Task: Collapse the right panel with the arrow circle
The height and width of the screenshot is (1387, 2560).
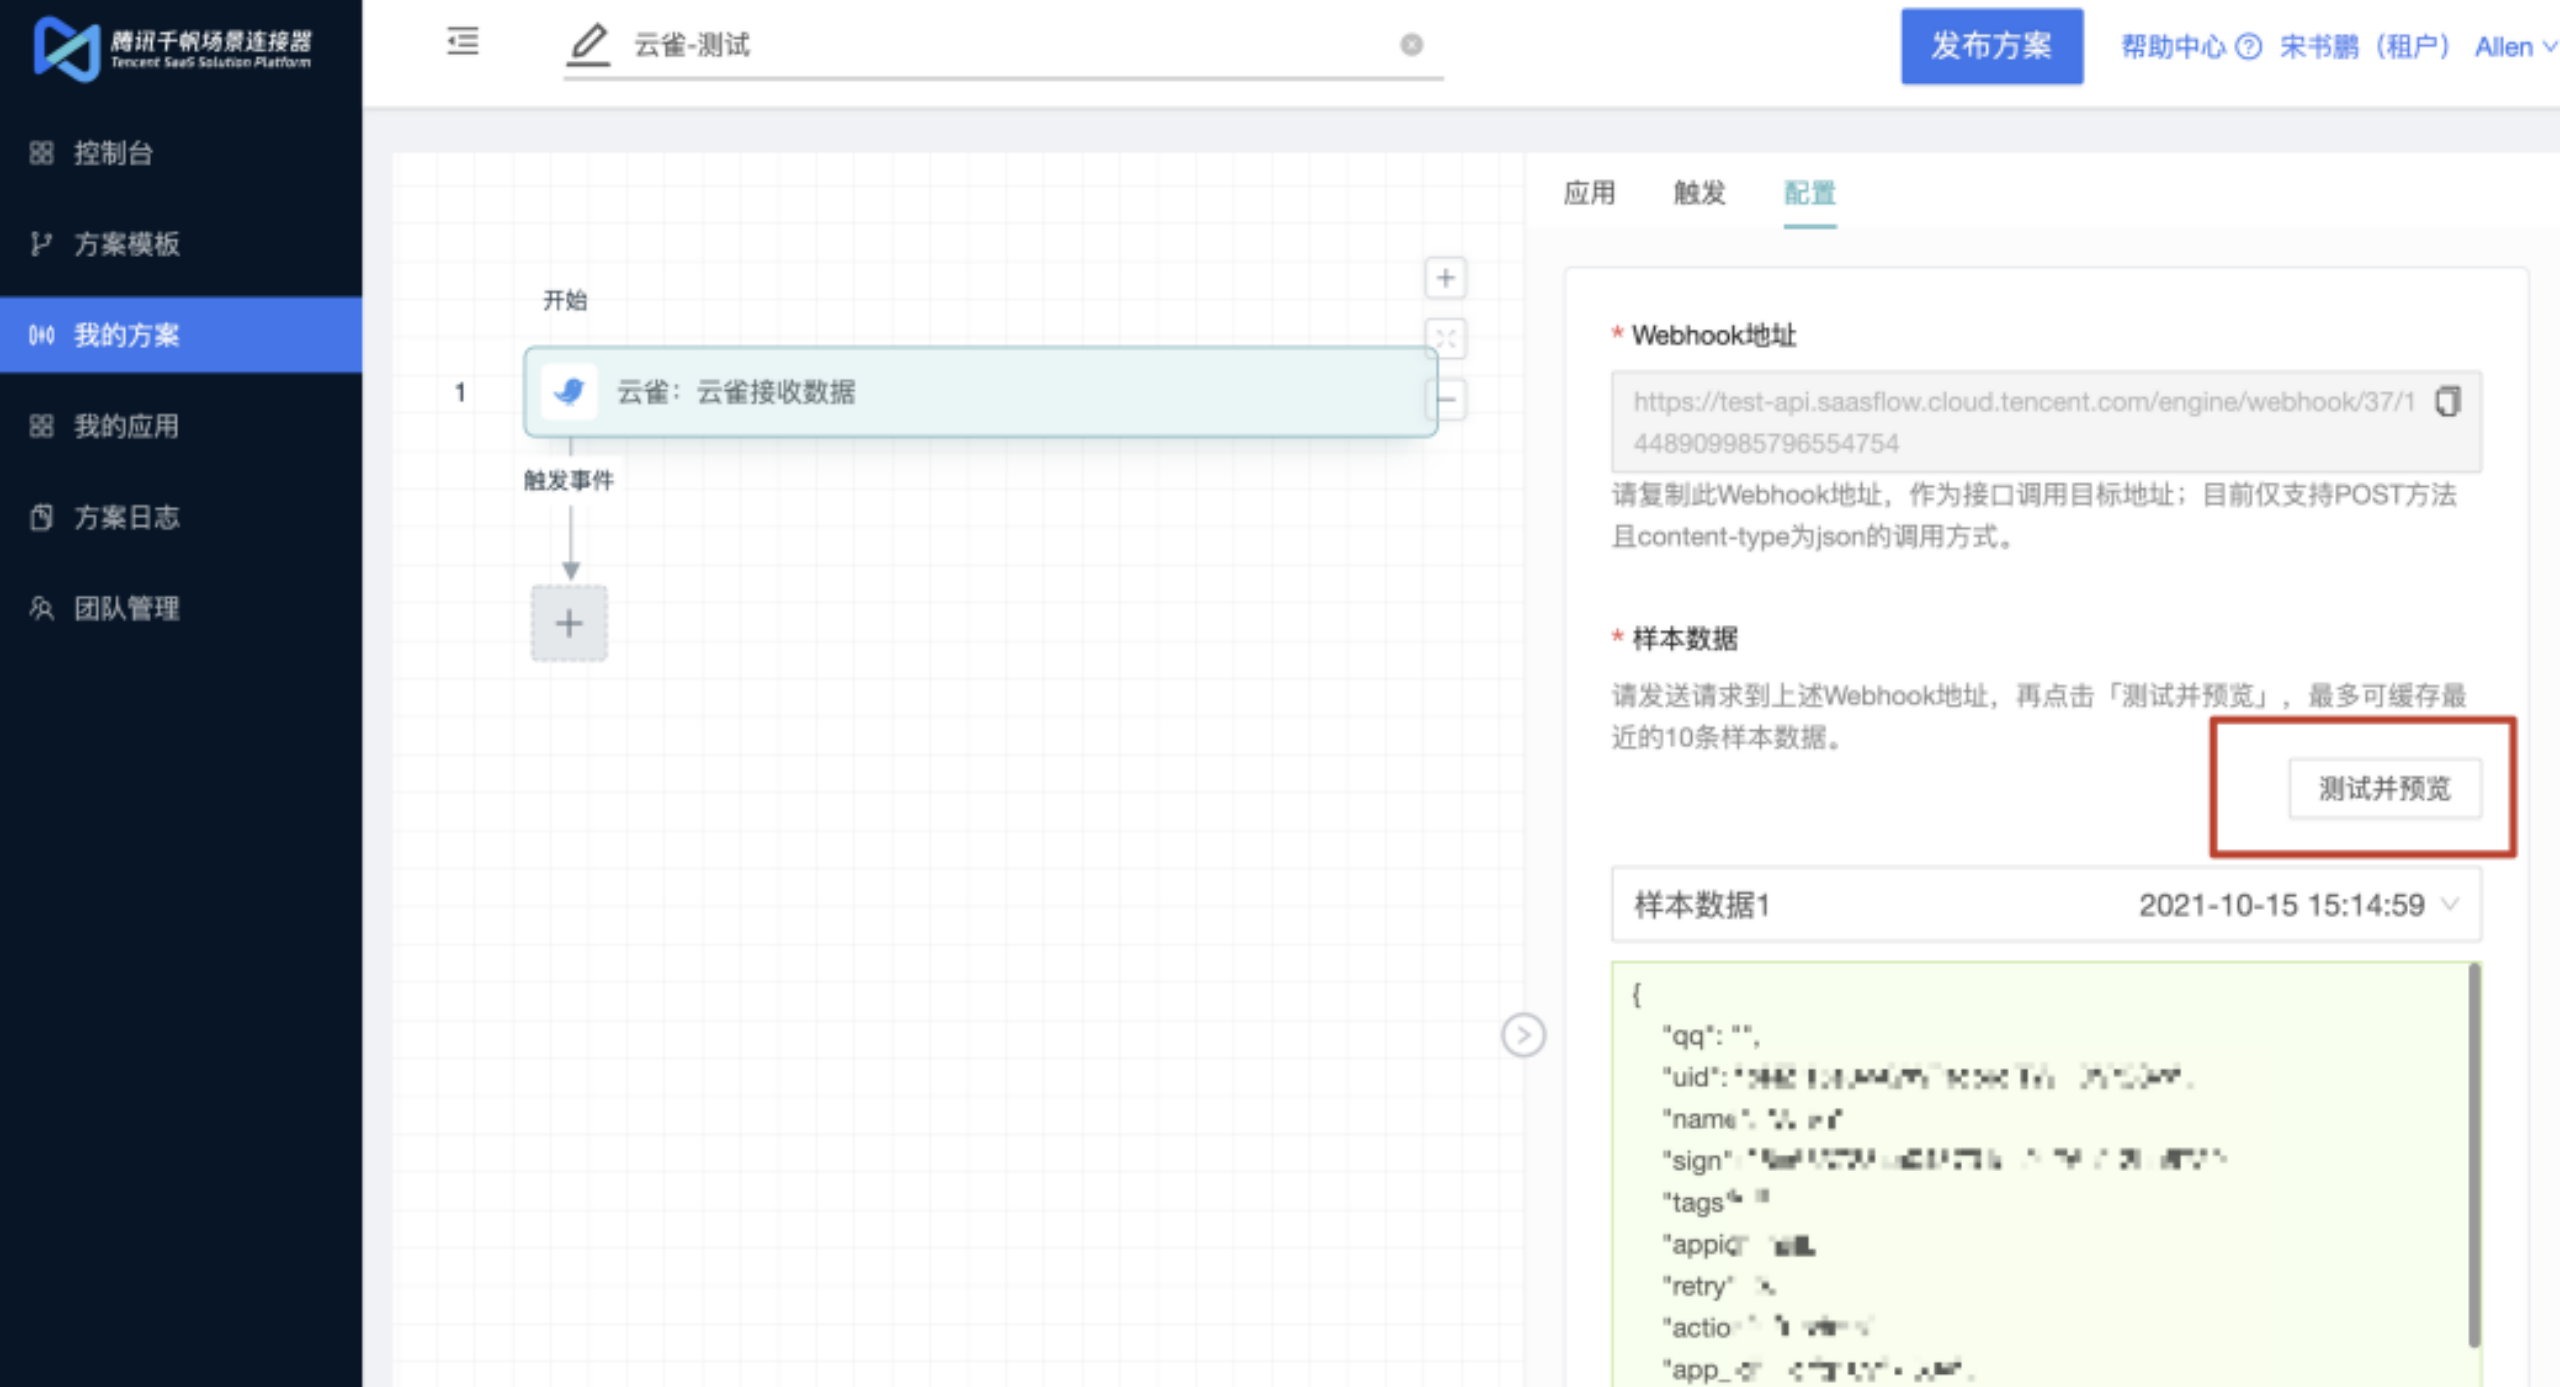Action: [1523, 1035]
